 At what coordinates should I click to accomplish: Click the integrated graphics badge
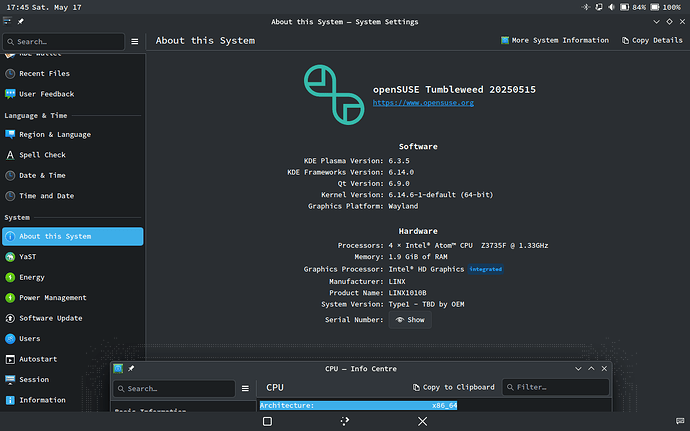[x=485, y=269]
